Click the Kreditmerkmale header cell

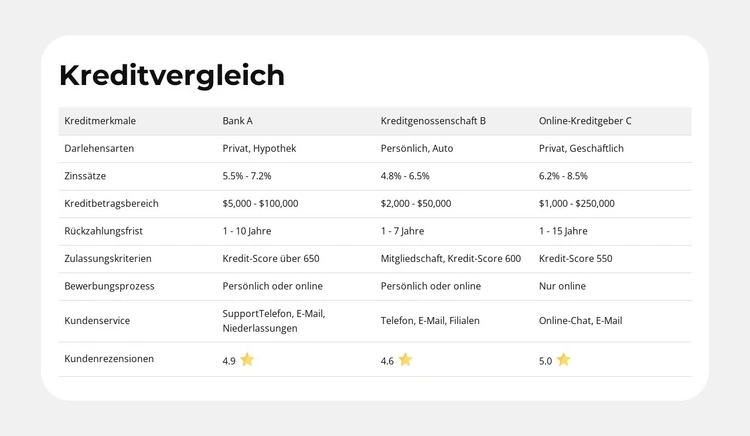click(x=100, y=121)
